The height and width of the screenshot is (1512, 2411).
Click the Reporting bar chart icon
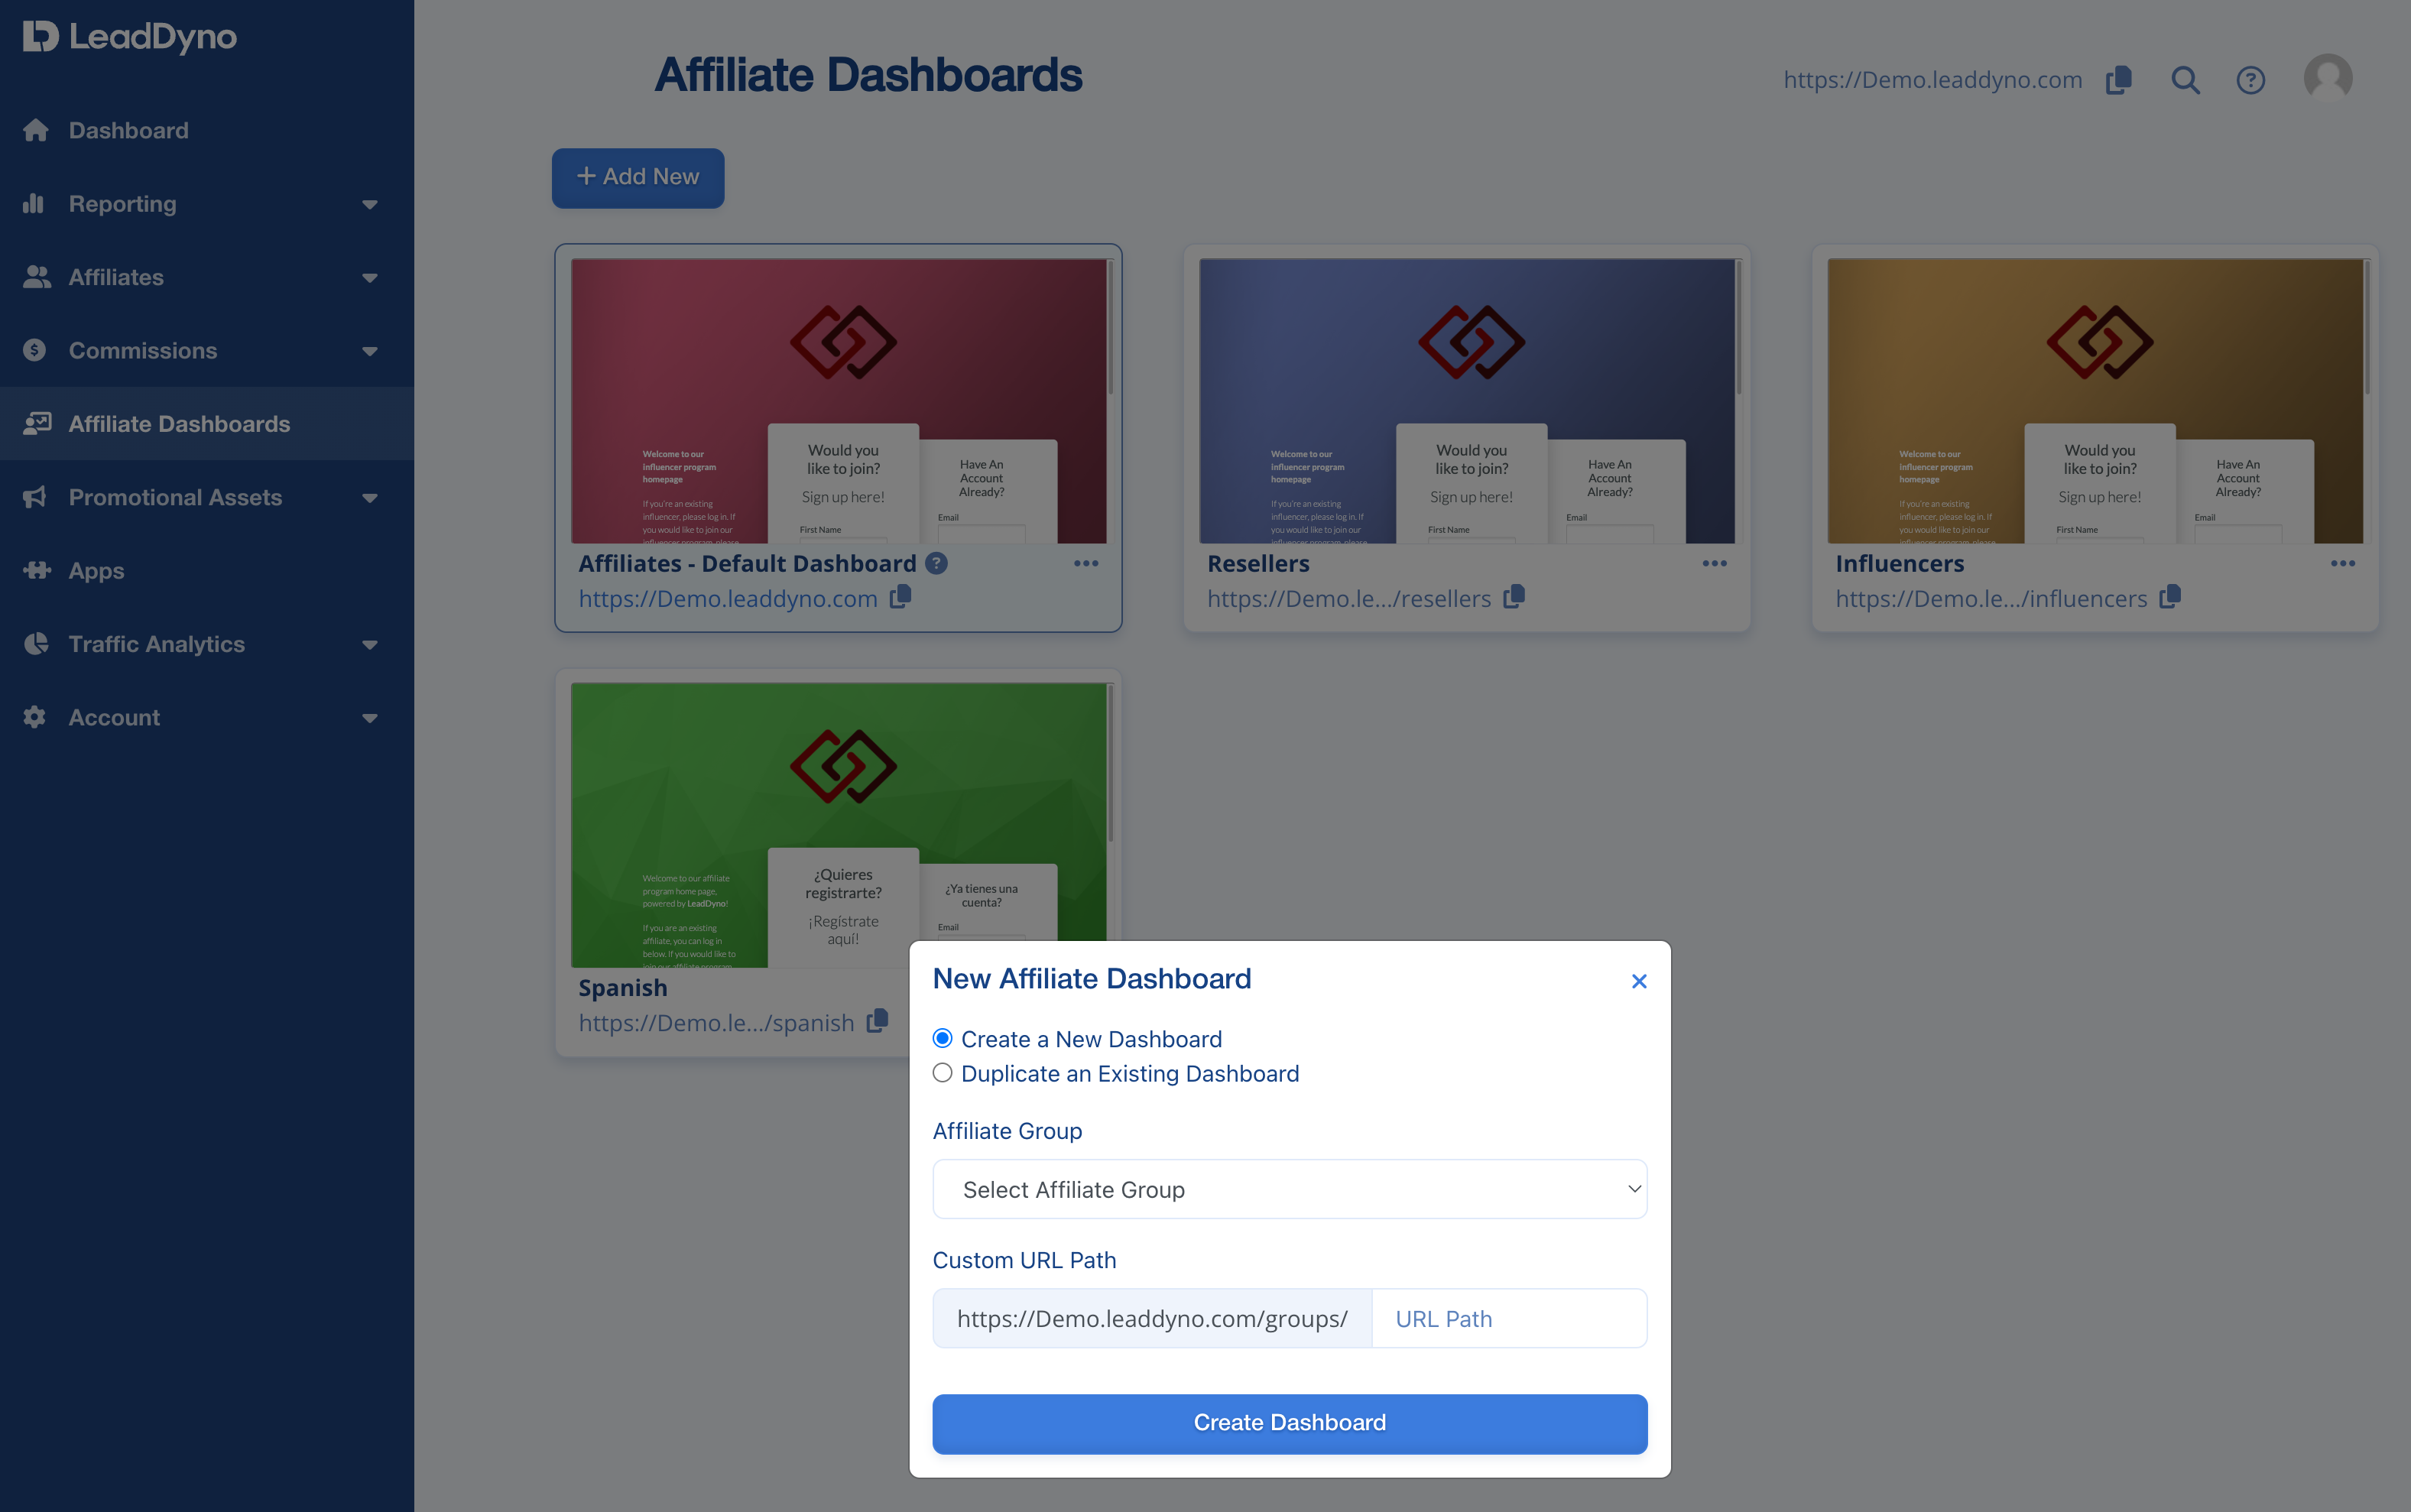point(34,203)
